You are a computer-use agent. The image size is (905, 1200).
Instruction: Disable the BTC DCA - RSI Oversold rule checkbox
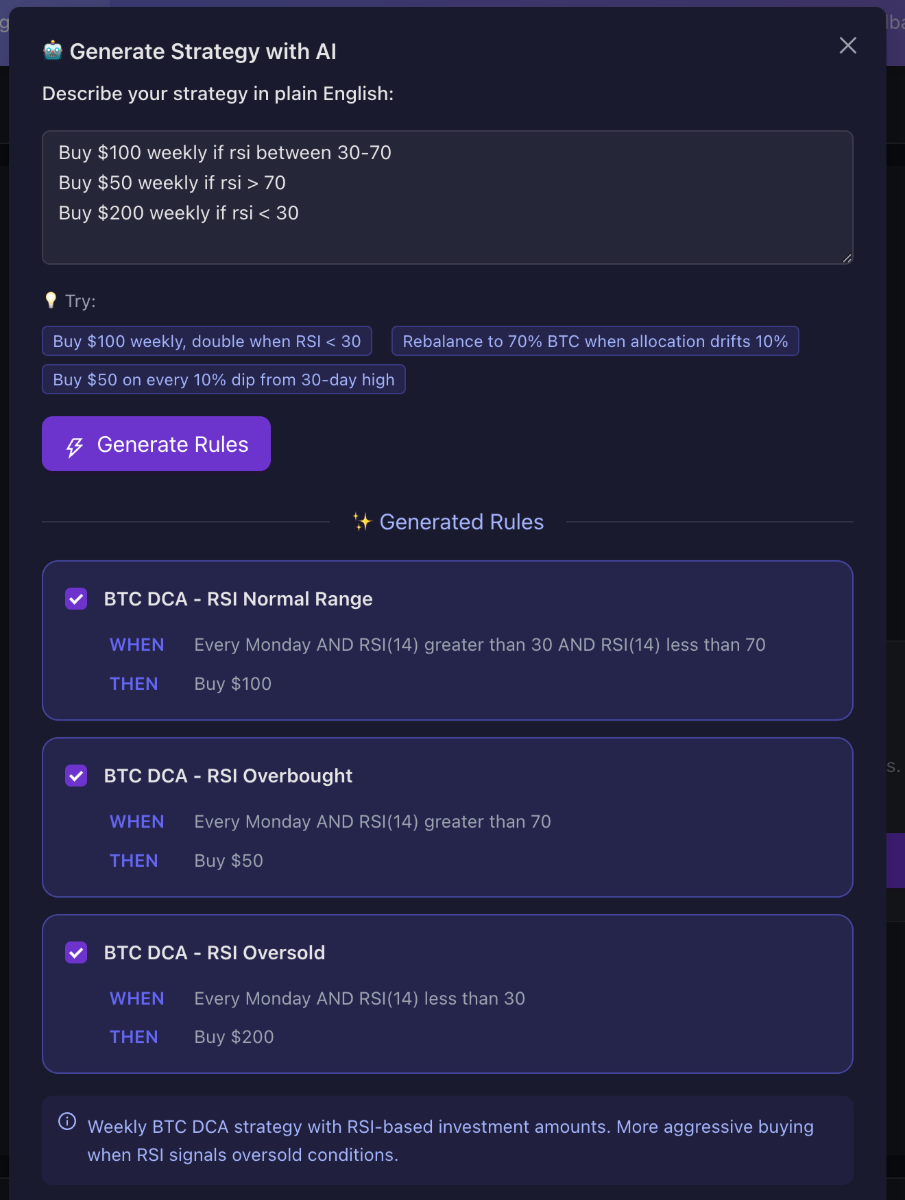point(76,953)
